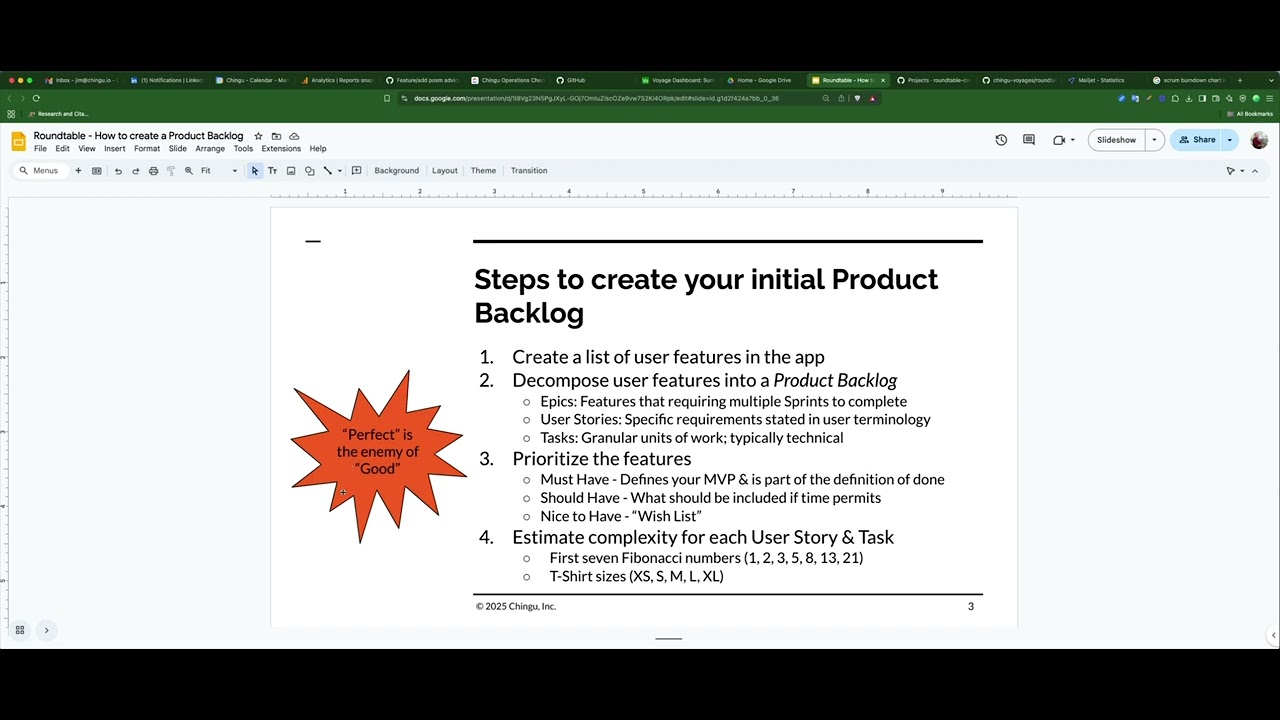The image size is (1280, 720).
Task: Reload the browser page
Action: (x=36, y=98)
